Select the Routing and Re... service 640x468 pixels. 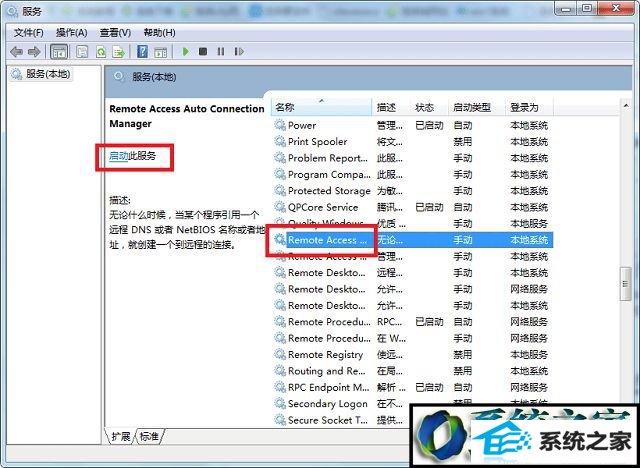point(412,371)
